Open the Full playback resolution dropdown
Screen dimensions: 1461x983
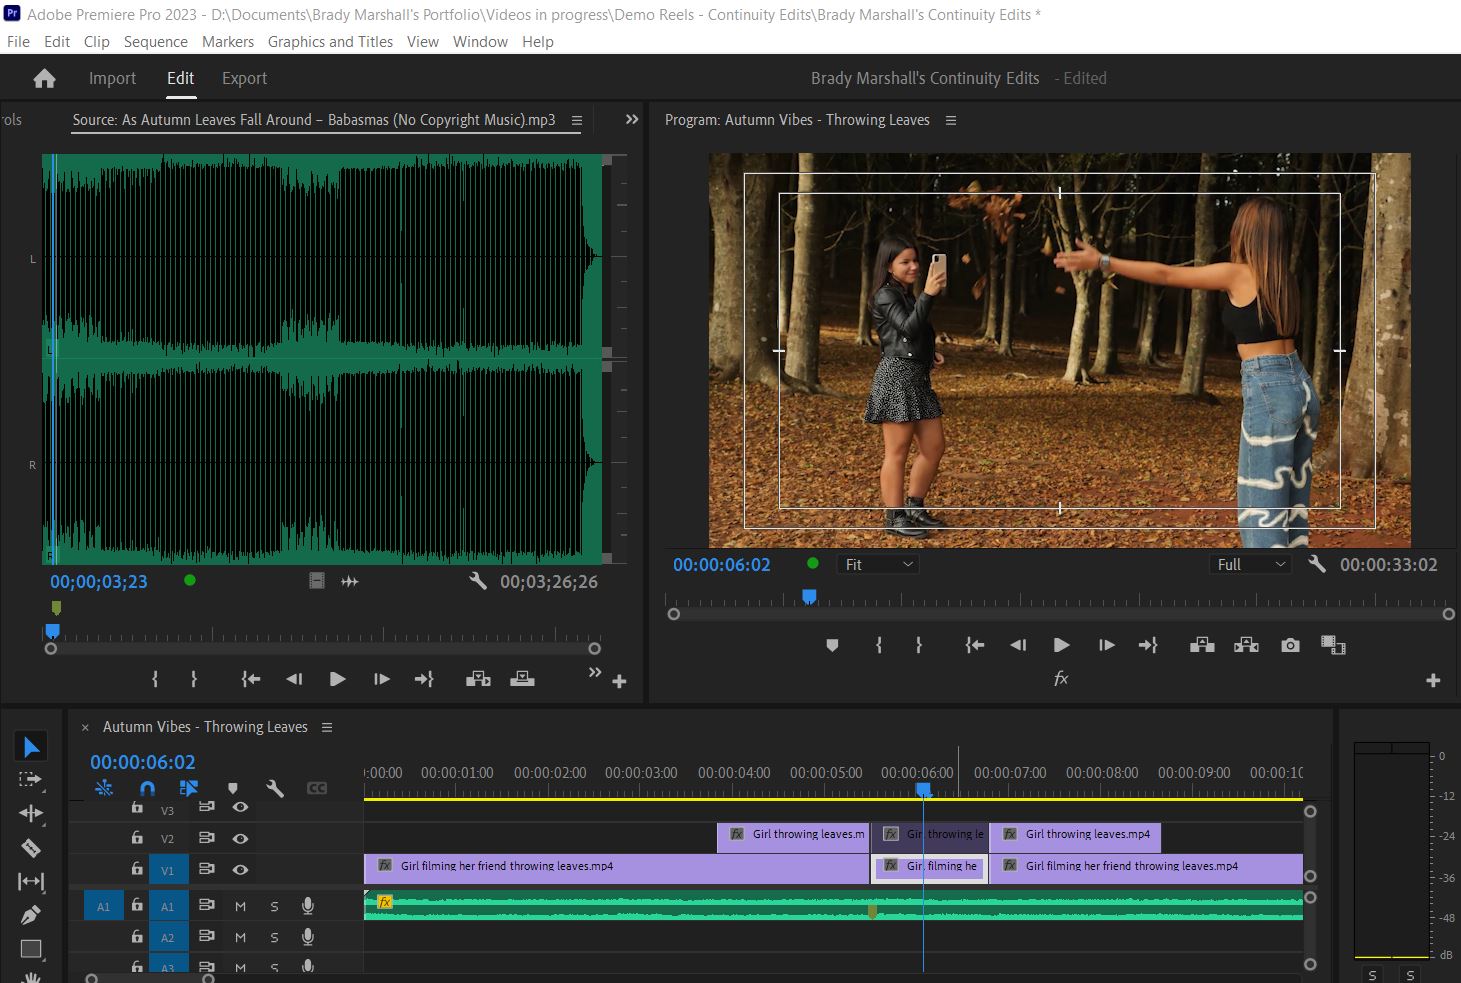click(1250, 564)
